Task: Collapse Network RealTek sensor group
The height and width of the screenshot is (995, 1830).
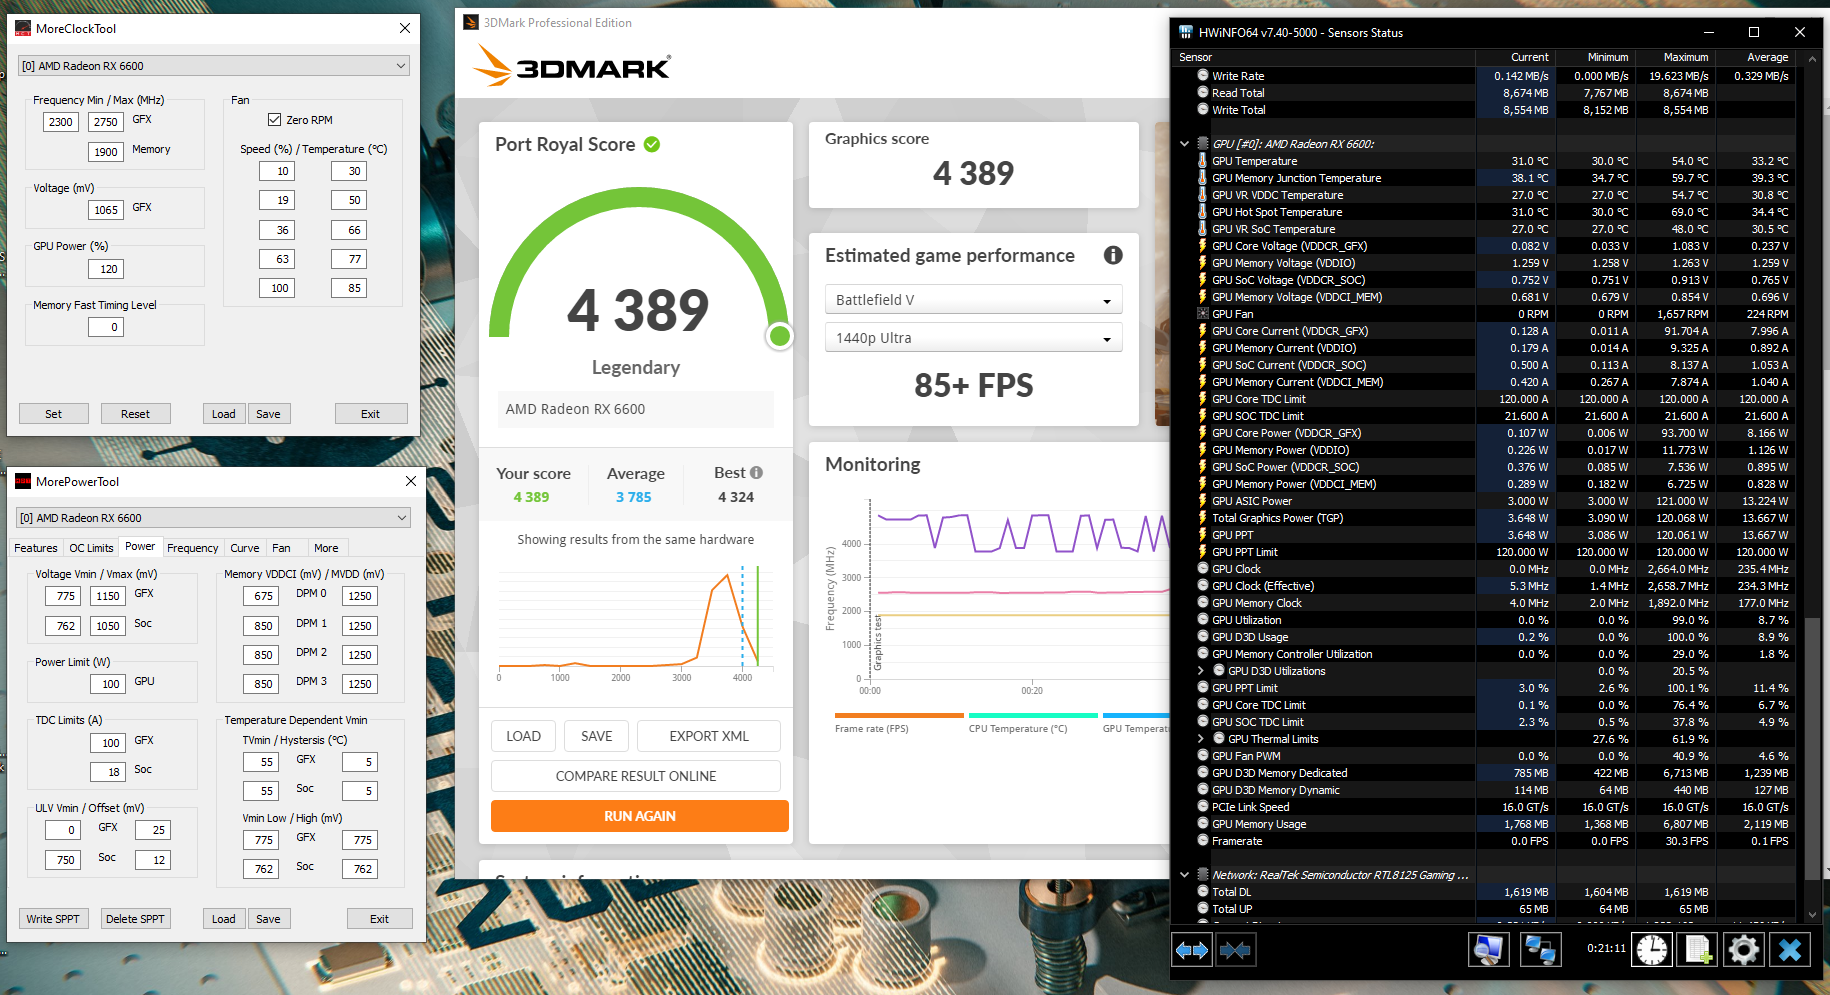Action: click(x=1185, y=875)
